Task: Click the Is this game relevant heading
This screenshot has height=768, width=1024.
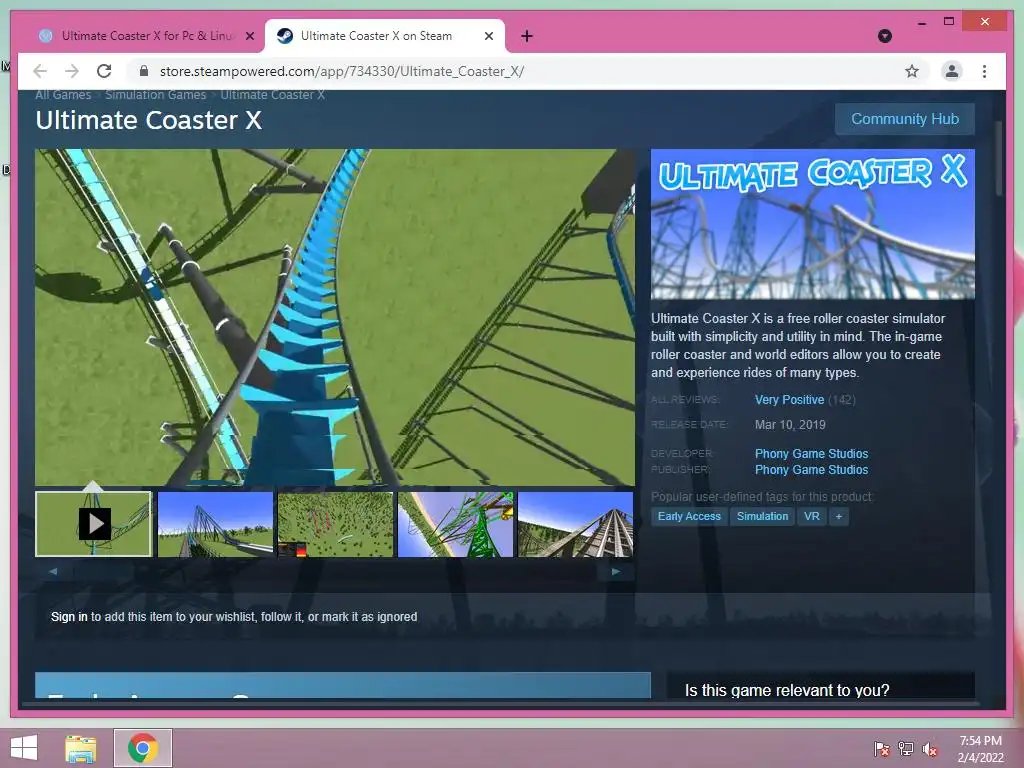Action: [787, 690]
